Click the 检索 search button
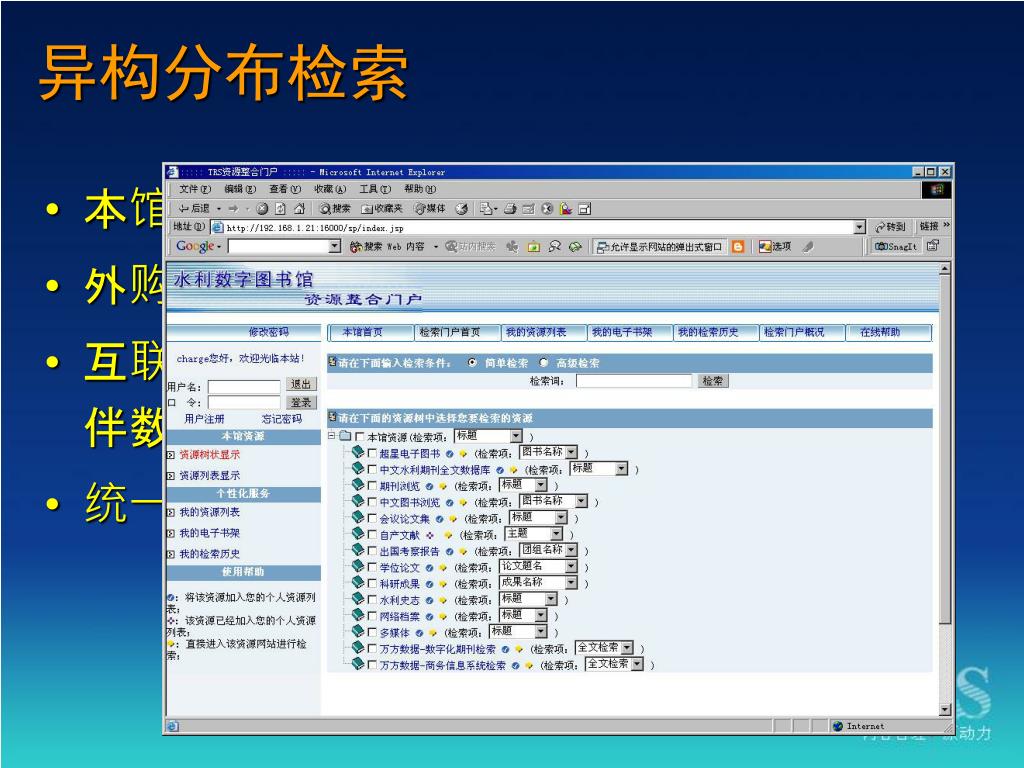Viewport: 1024px width, 768px height. tap(712, 381)
